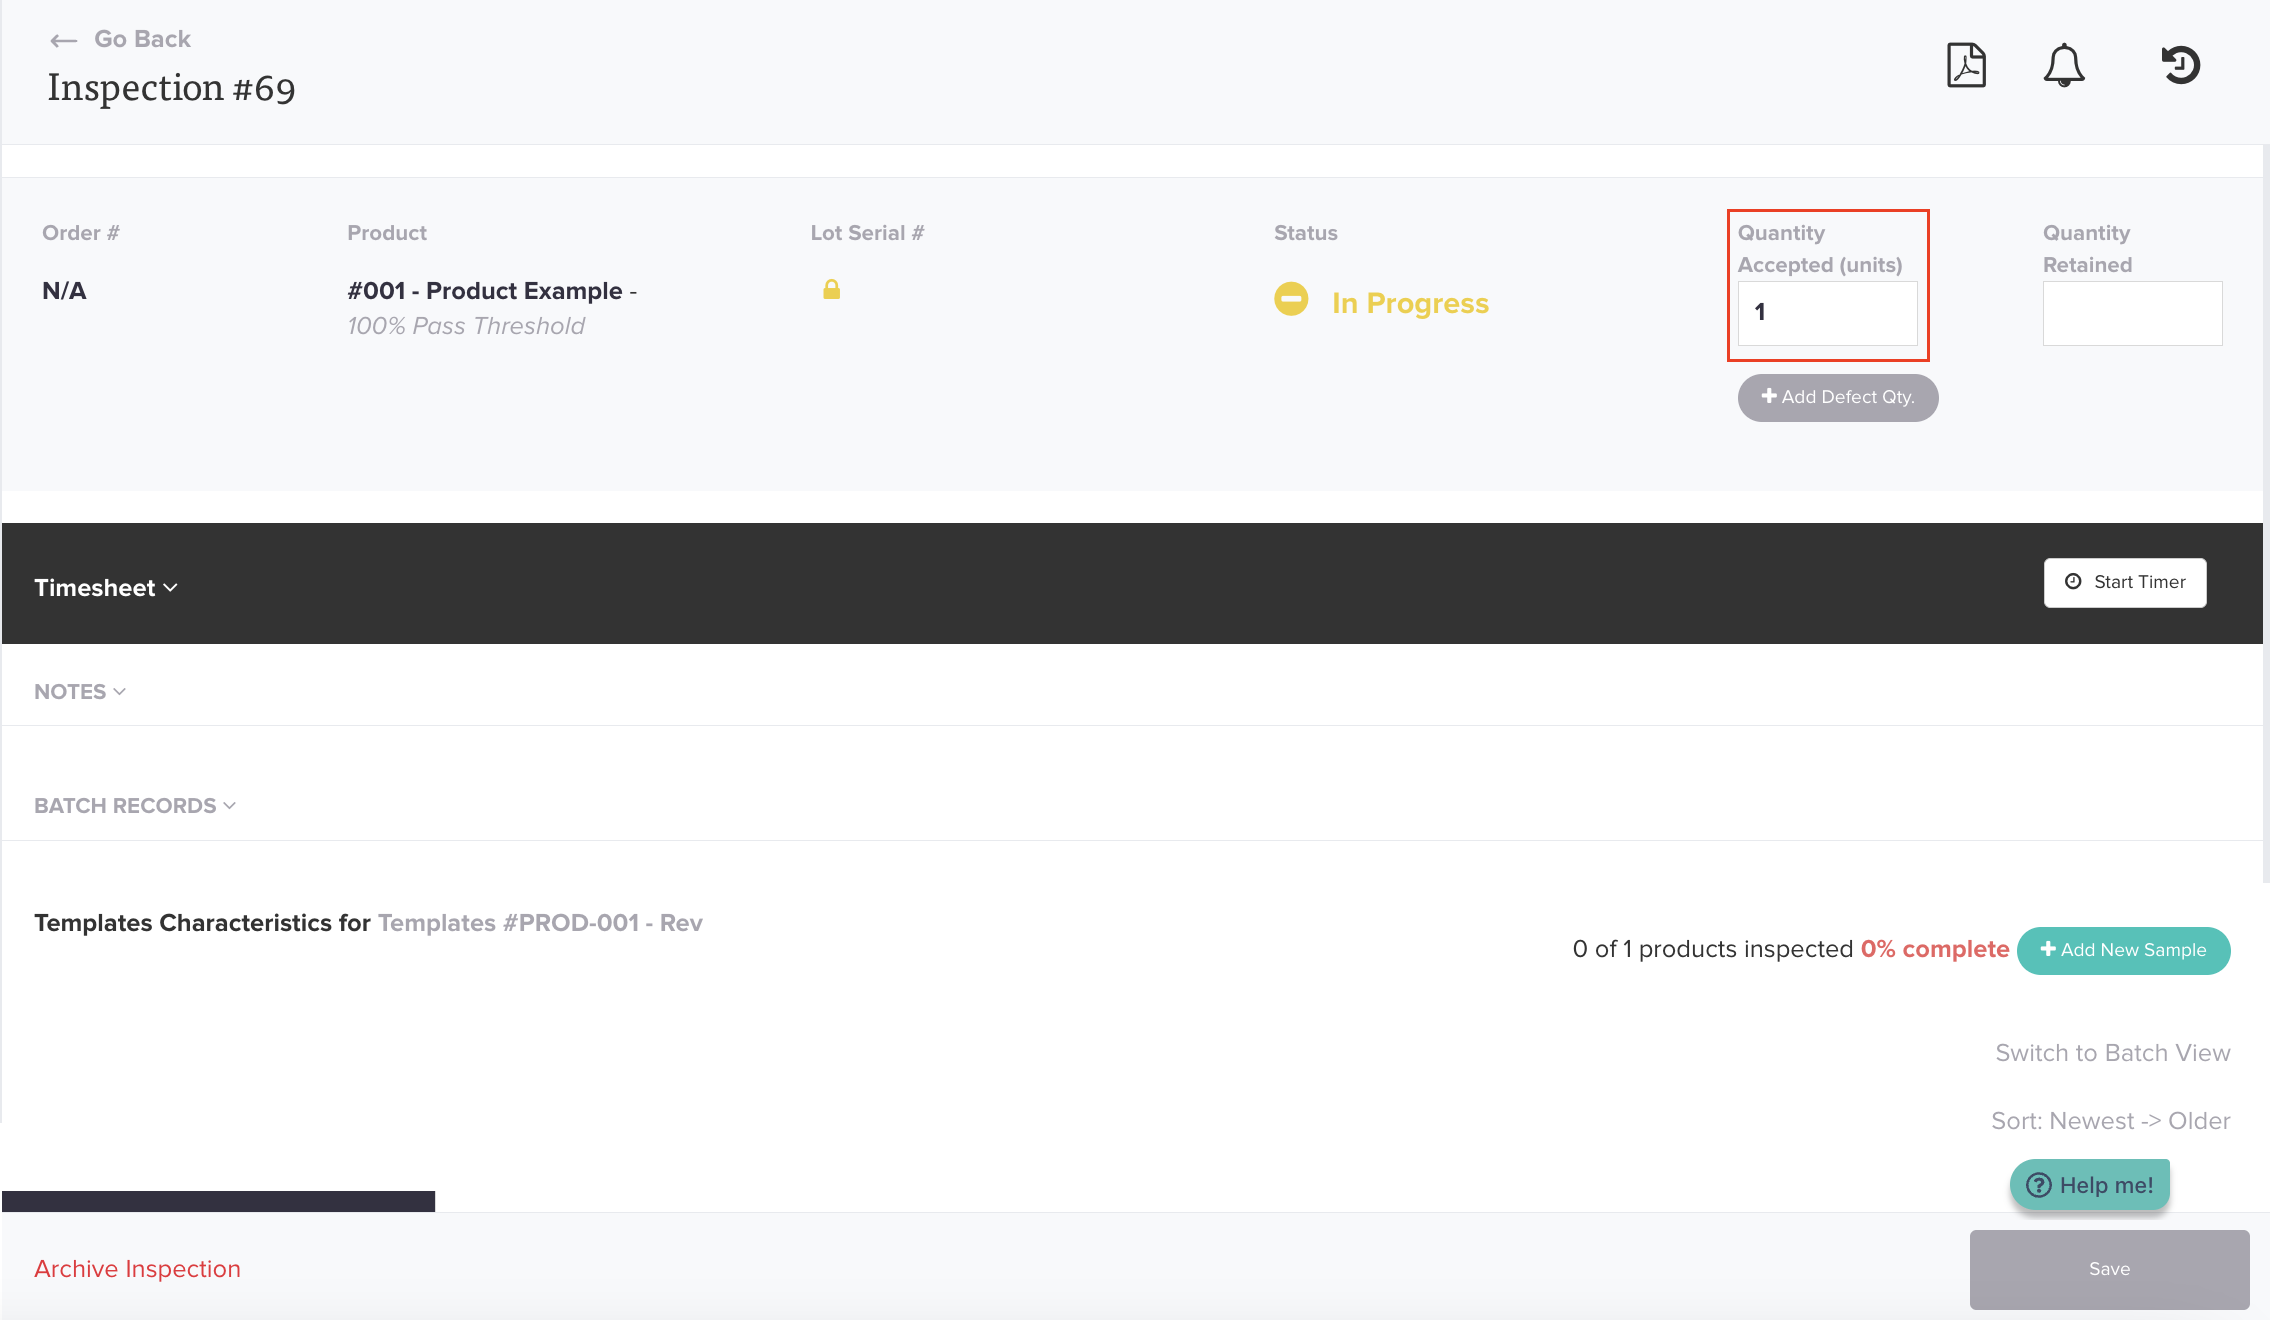Toggle sort order Newest to Older

2110,1121
